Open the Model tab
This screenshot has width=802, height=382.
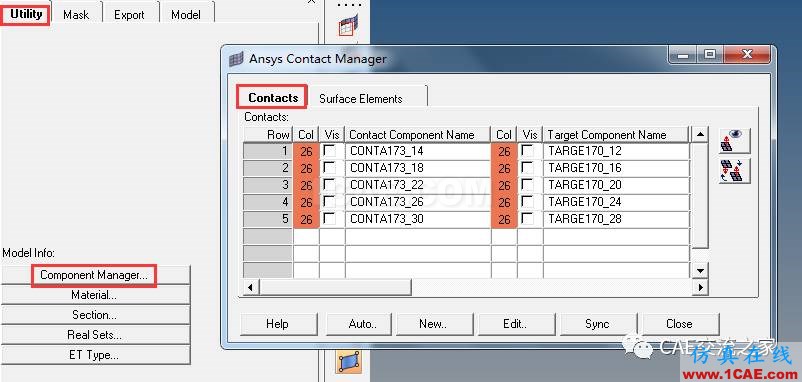pyautogui.click(x=186, y=14)
